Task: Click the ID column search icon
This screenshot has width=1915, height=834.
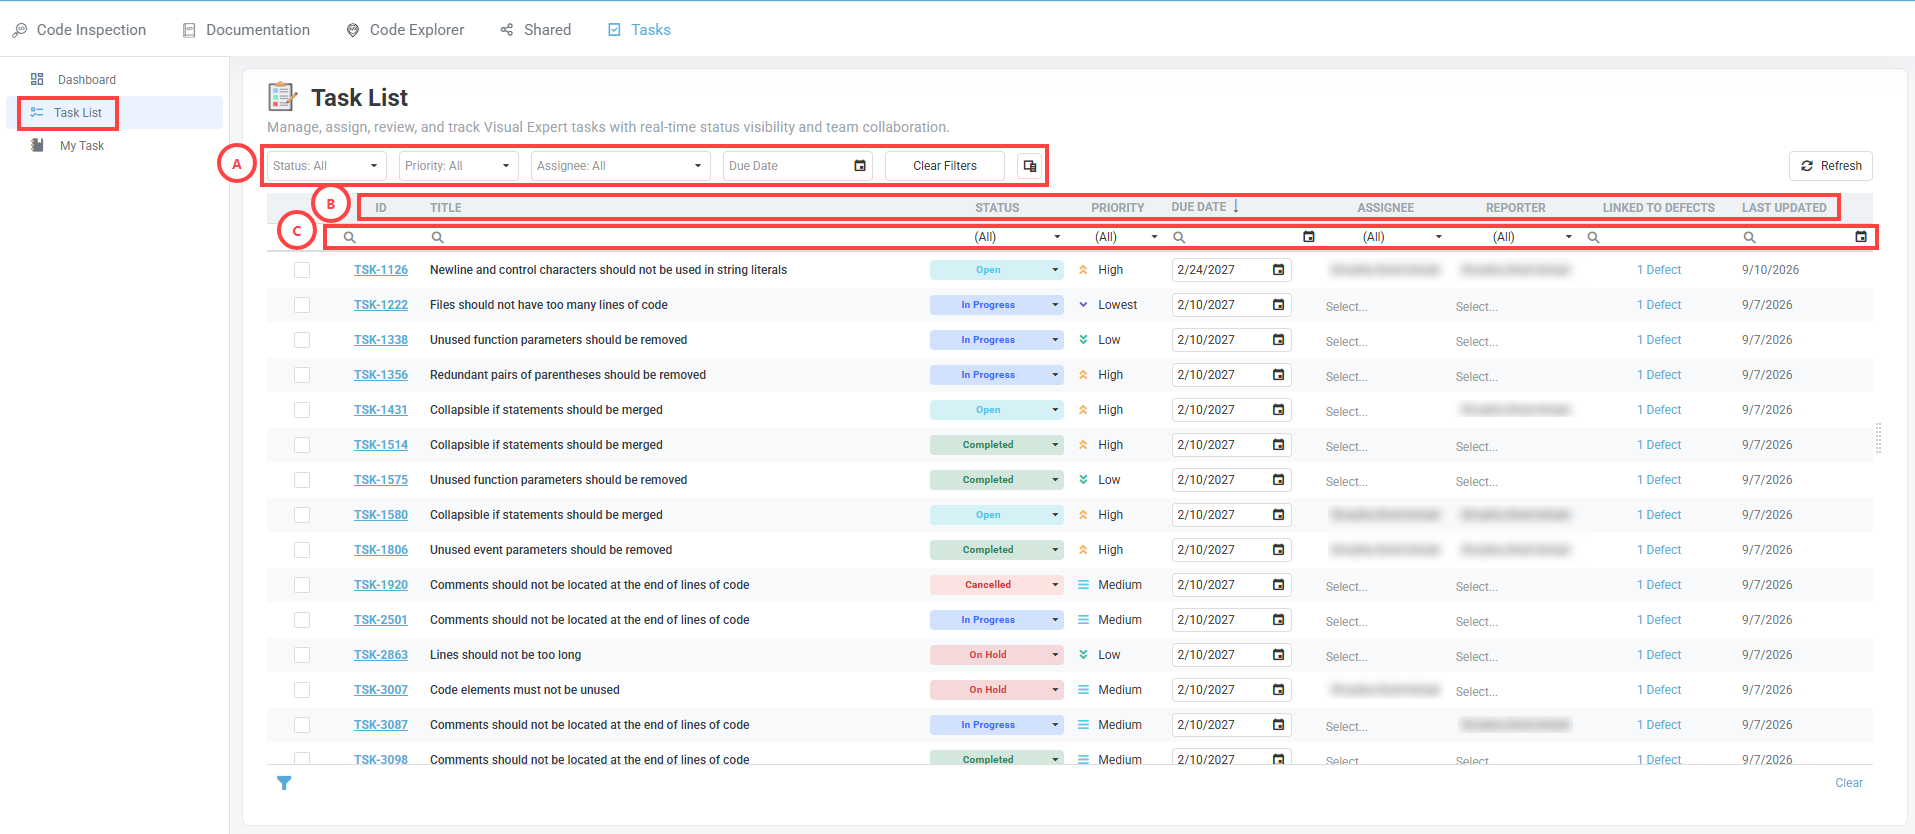Action: [x=350, y=237]
